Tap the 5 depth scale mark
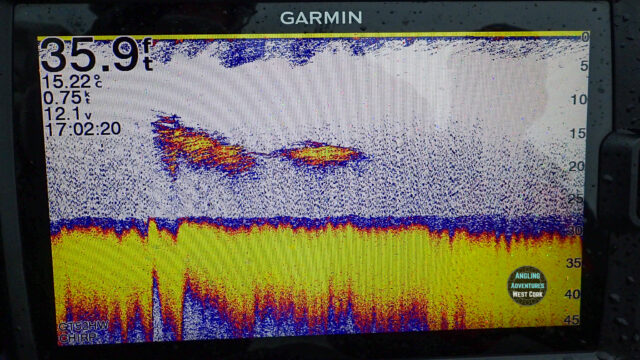640x360 pixels. pos(584,66)
